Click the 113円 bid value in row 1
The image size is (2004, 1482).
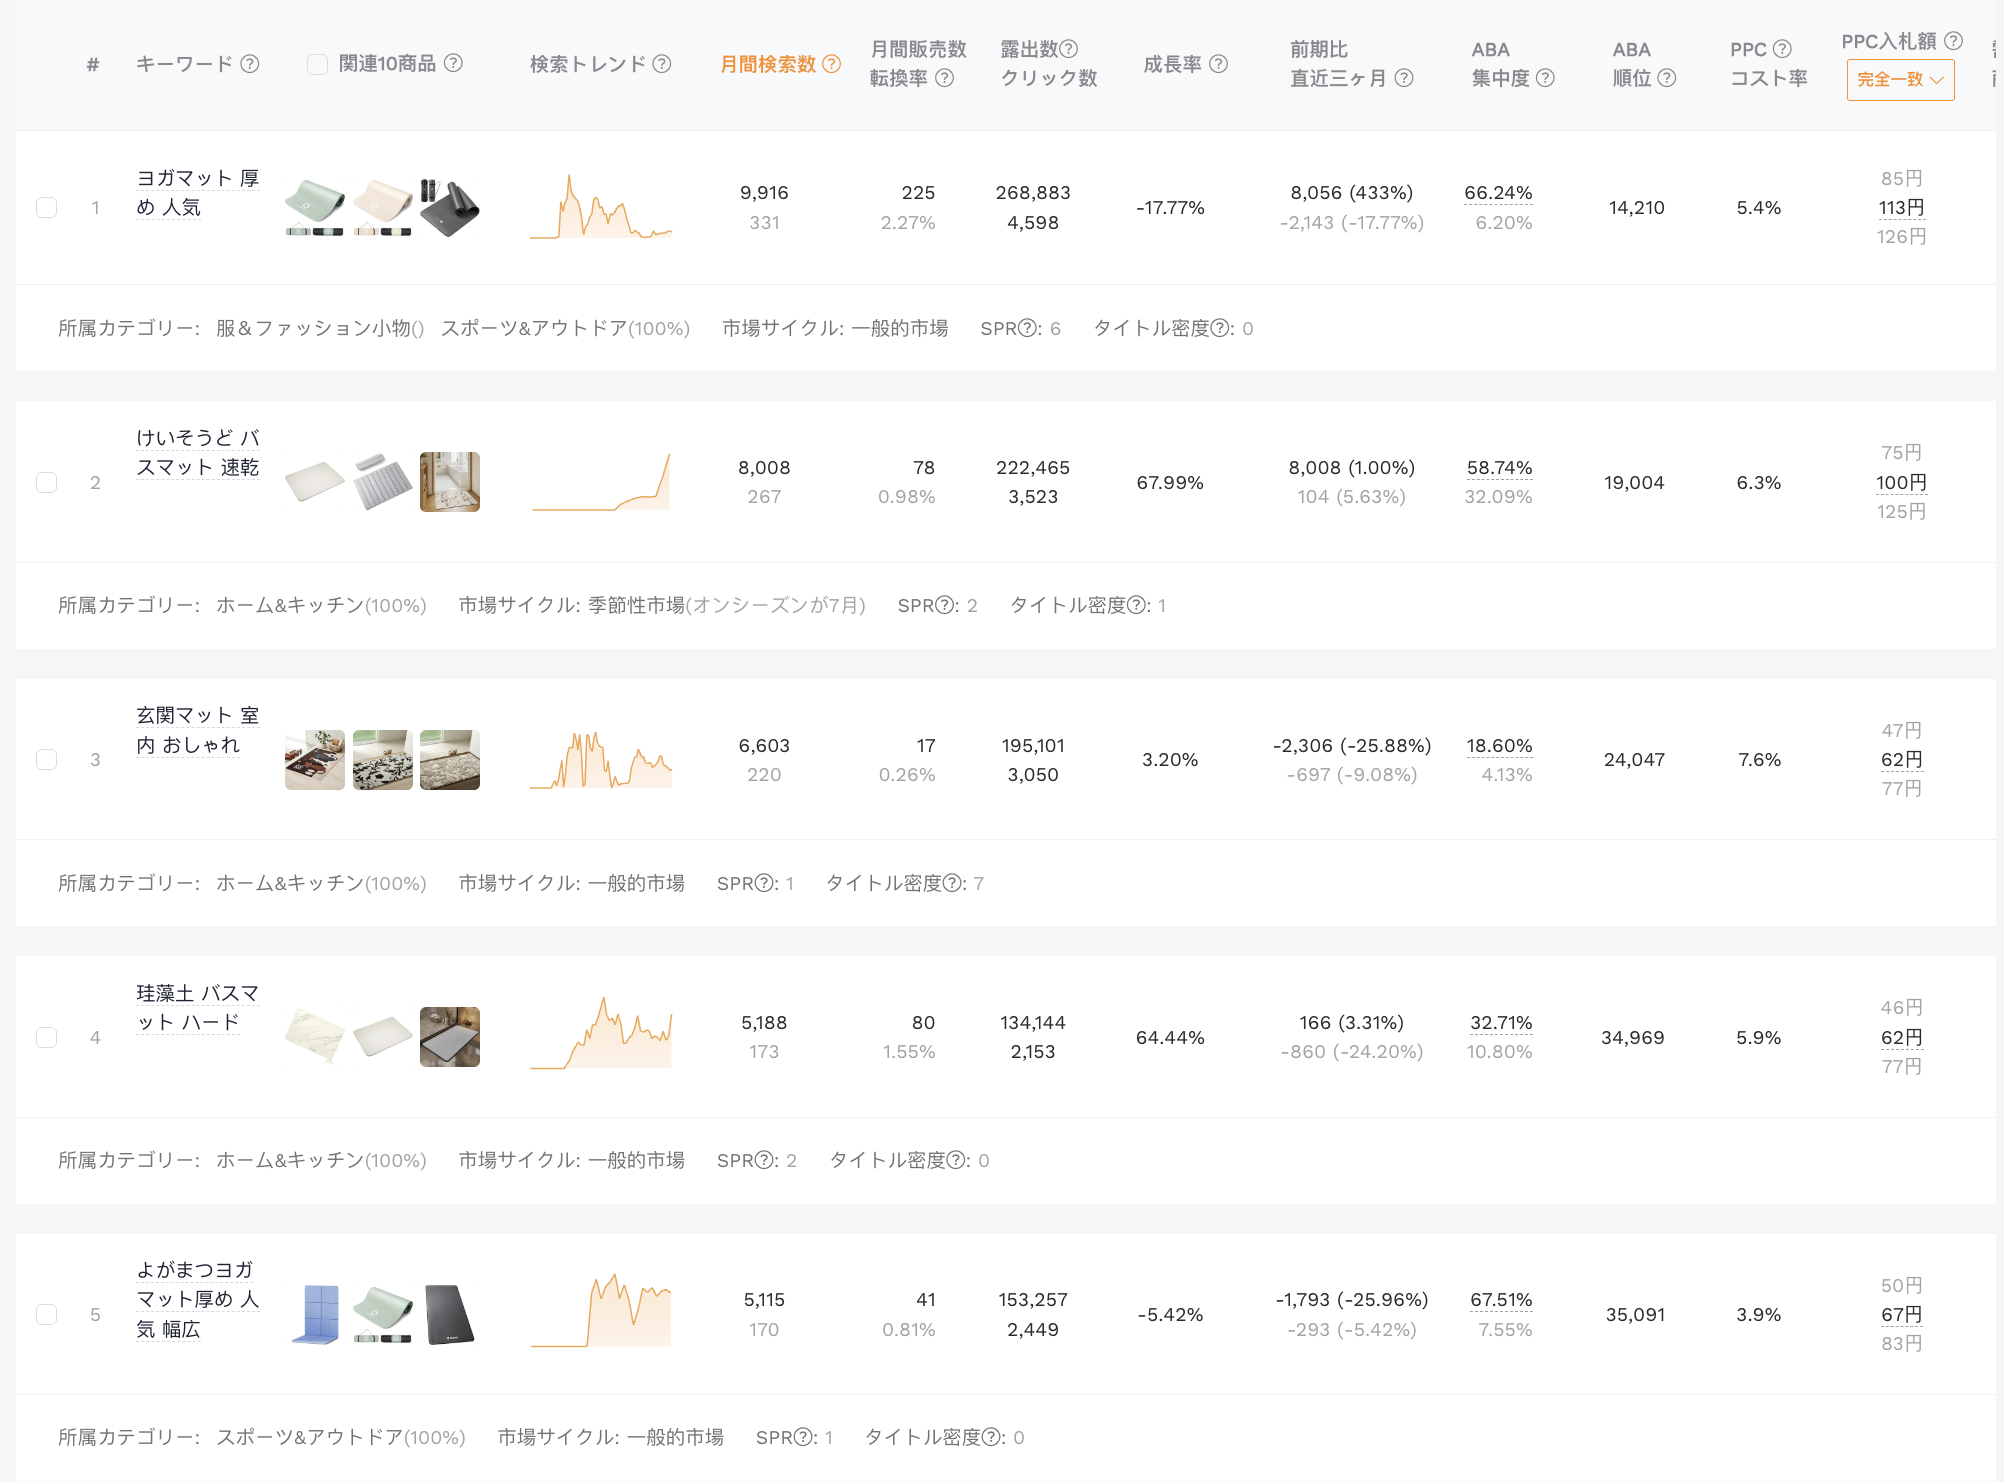1901,207
